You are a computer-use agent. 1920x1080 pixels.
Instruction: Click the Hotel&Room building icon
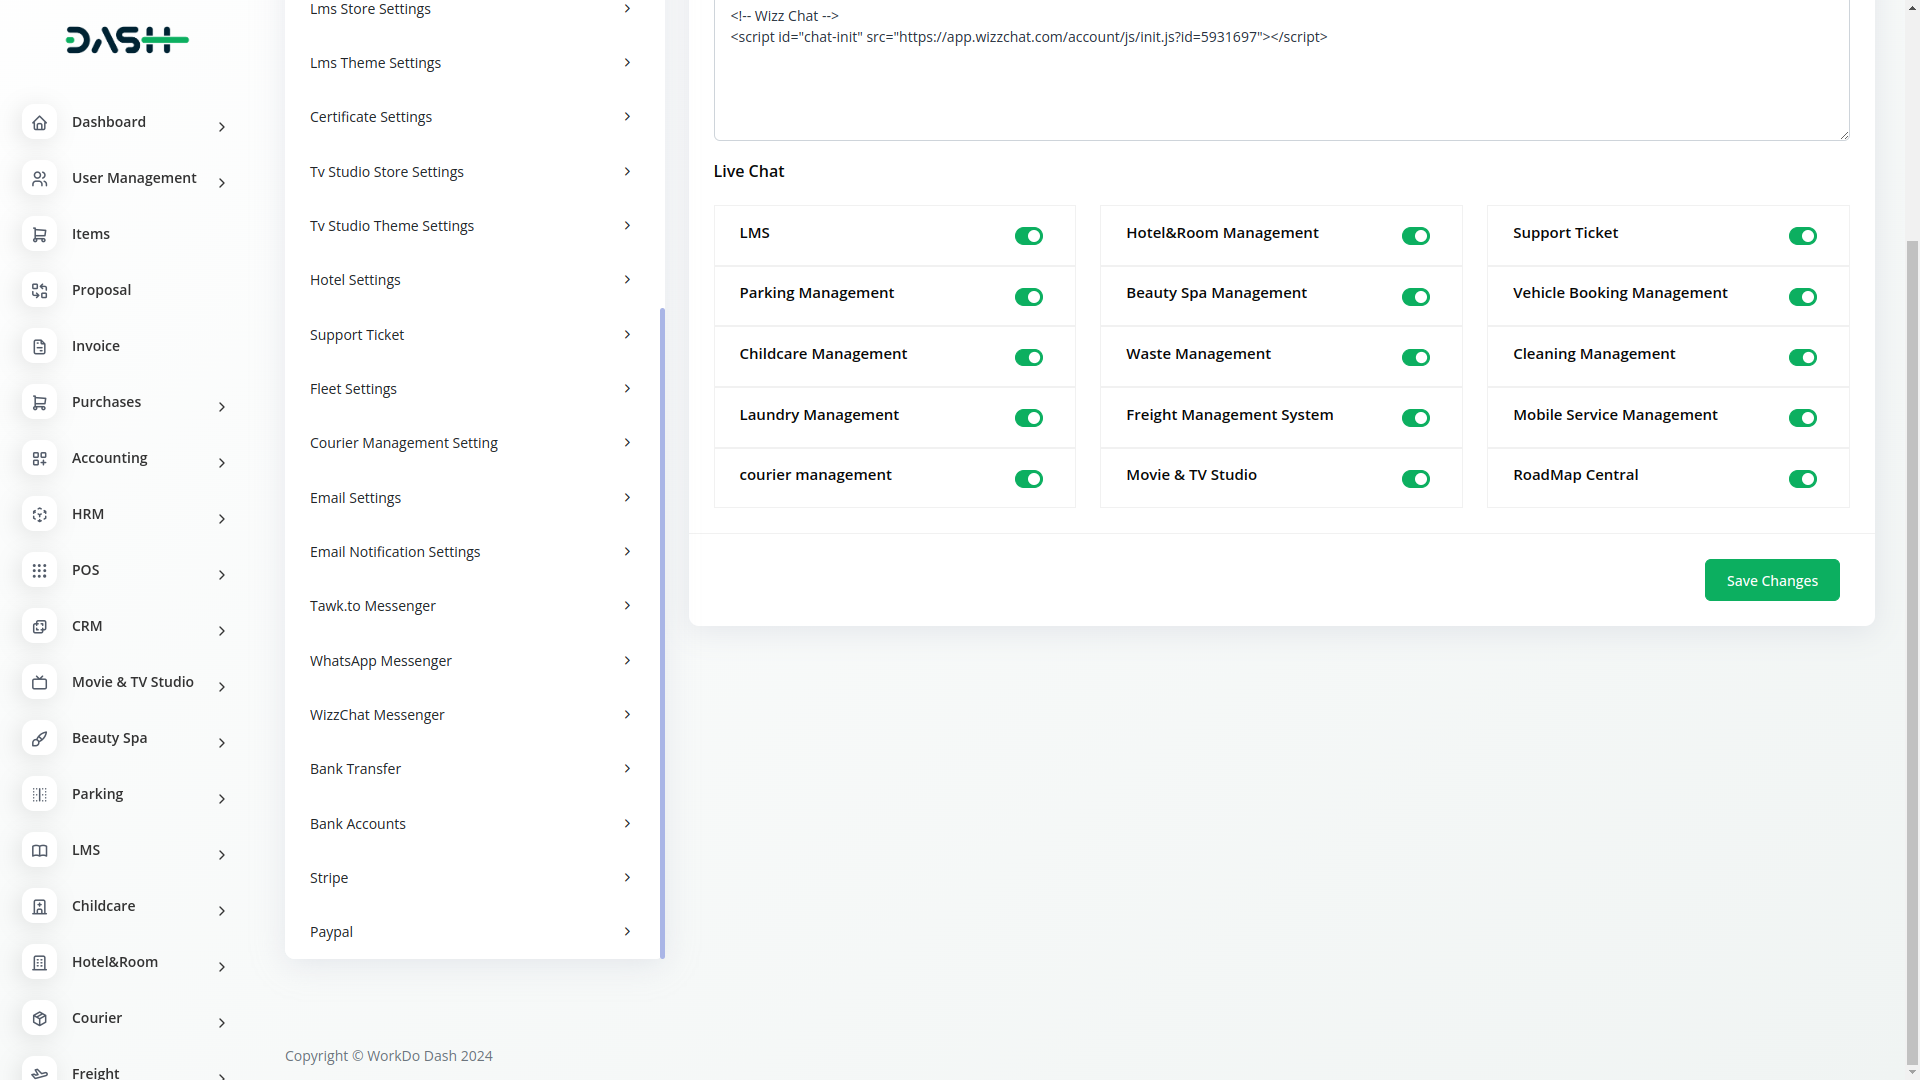tap(39, 962)
